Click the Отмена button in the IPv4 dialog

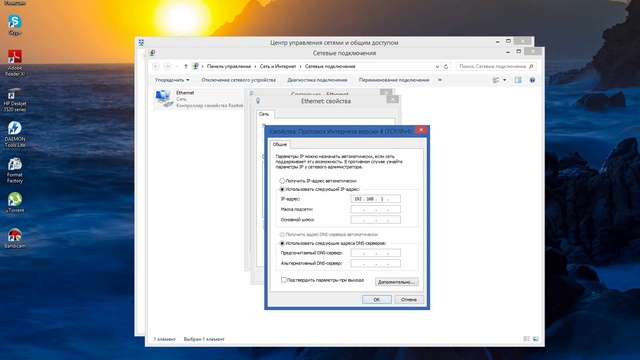coord(409,300)
